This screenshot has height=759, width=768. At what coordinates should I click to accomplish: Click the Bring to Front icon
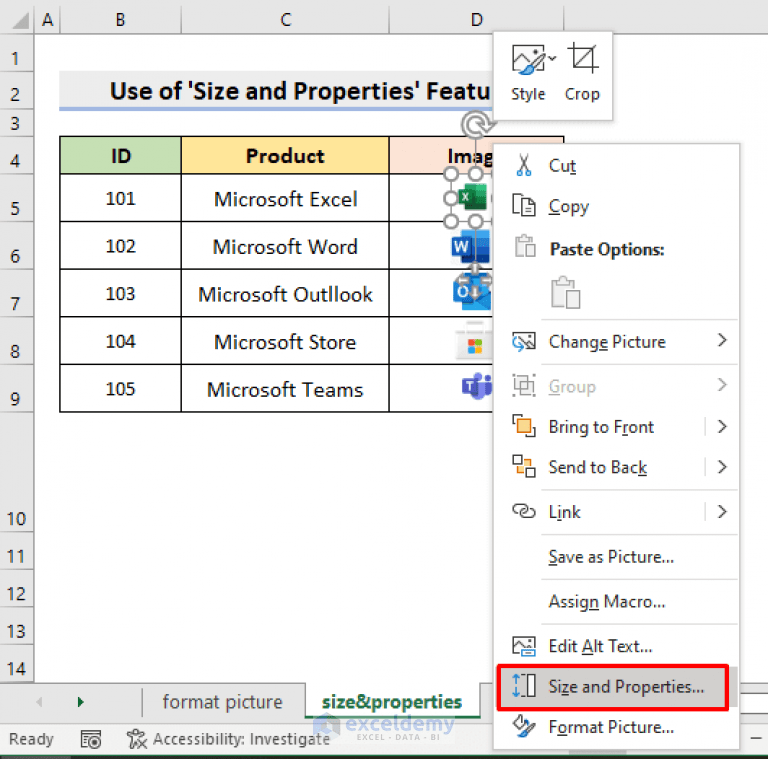click(524, 426)
